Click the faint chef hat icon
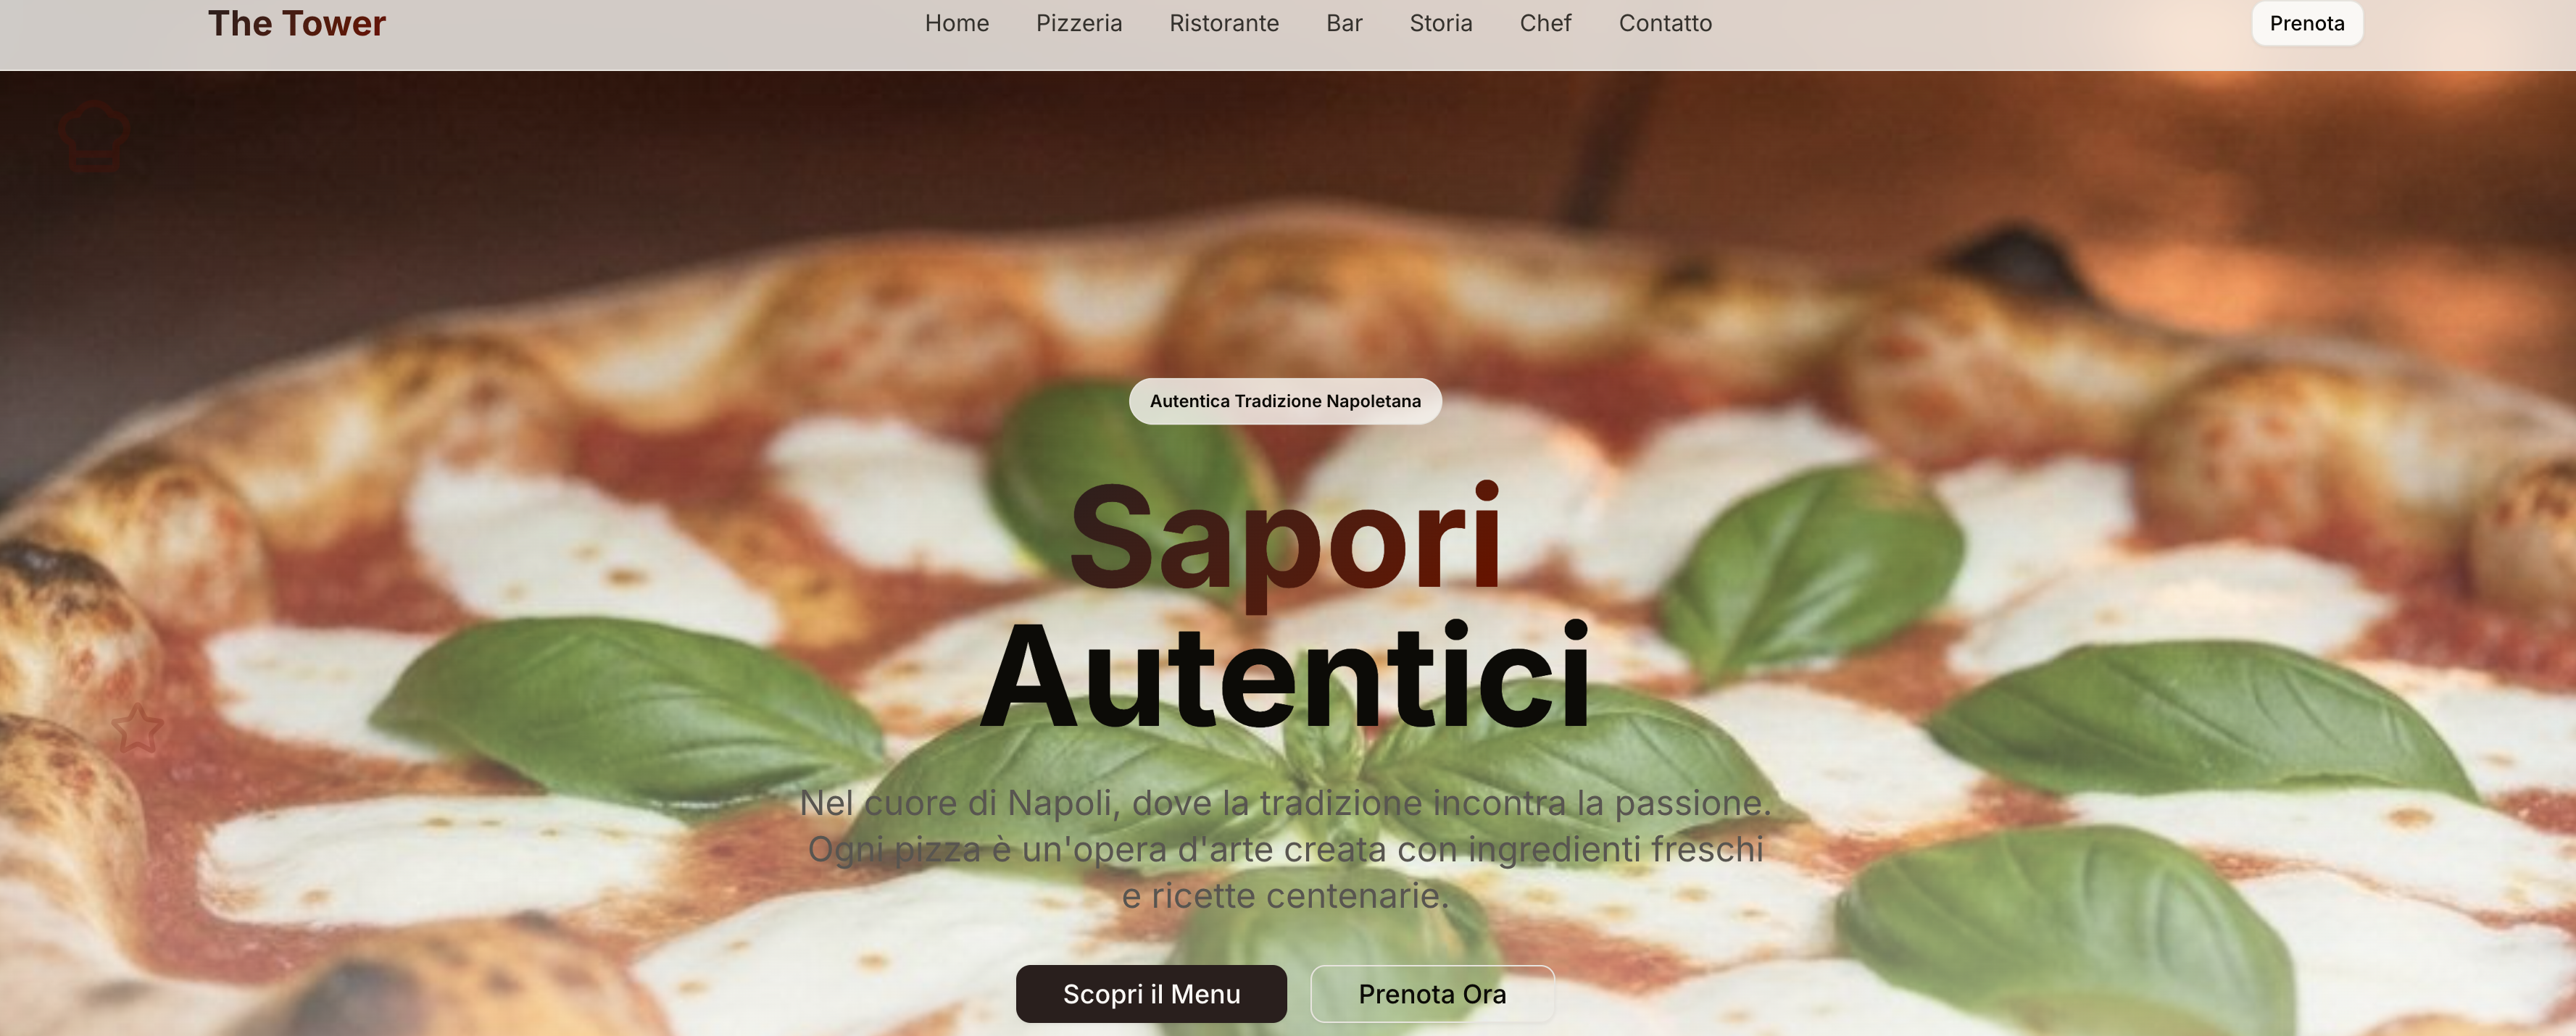Screen dimensions: 2576x1036 coord(94,137)
